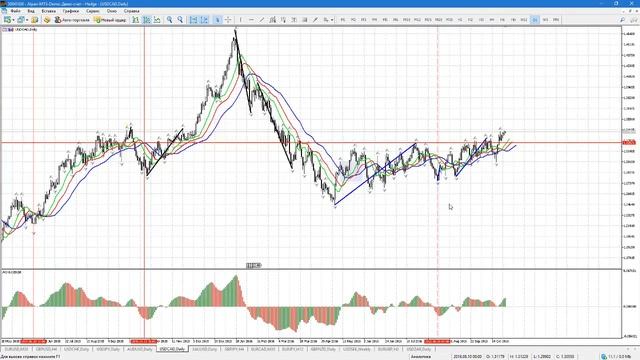Select the highlighted D1 timeframe
The height and width of the screenshot is (360, 640).
pos(535,20)
